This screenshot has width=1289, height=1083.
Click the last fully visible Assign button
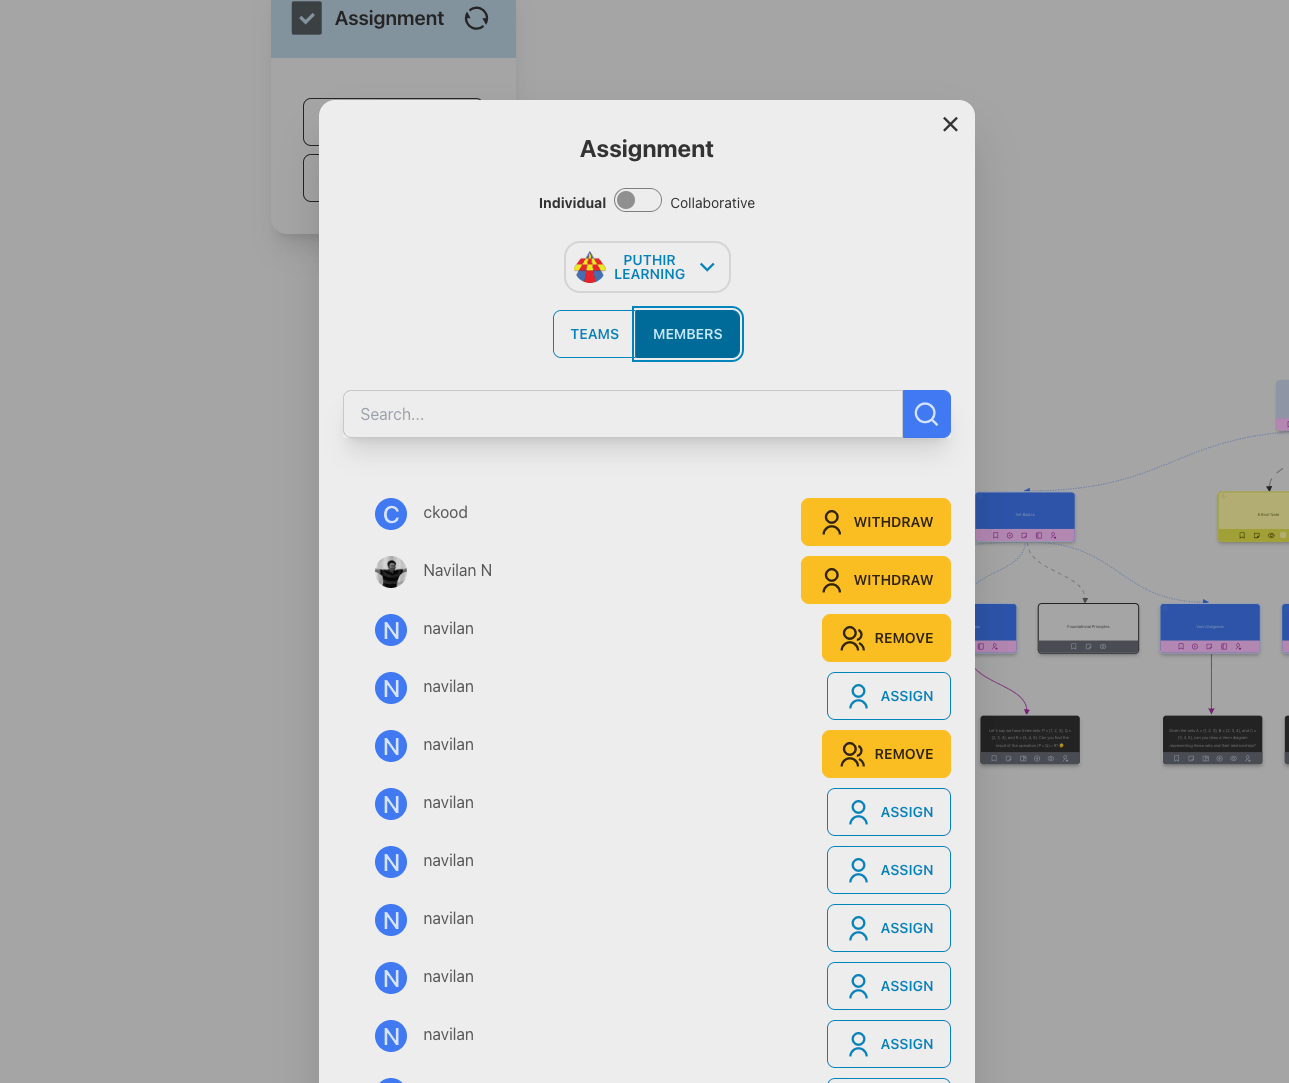tap(888, 1044)
